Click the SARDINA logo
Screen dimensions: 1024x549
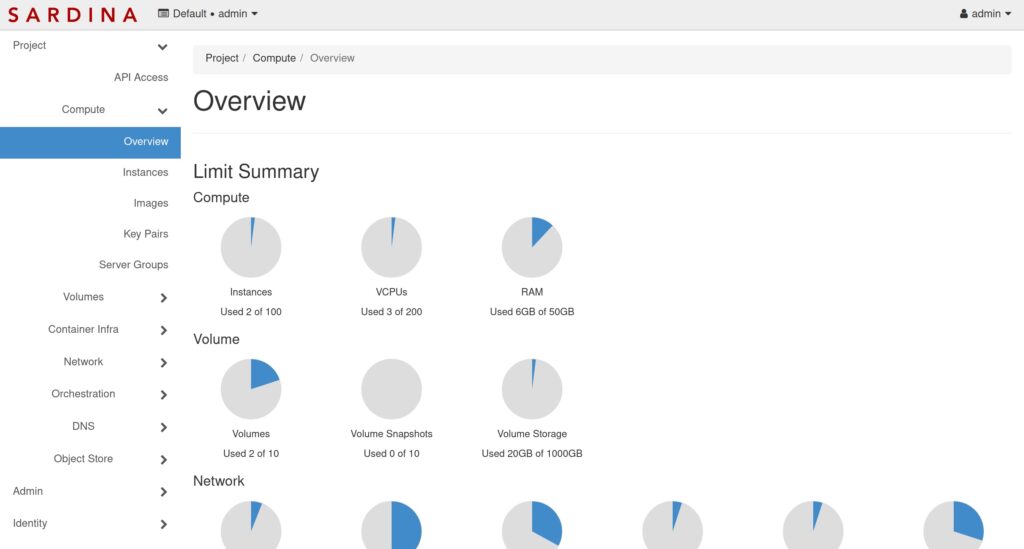point(72,14)
